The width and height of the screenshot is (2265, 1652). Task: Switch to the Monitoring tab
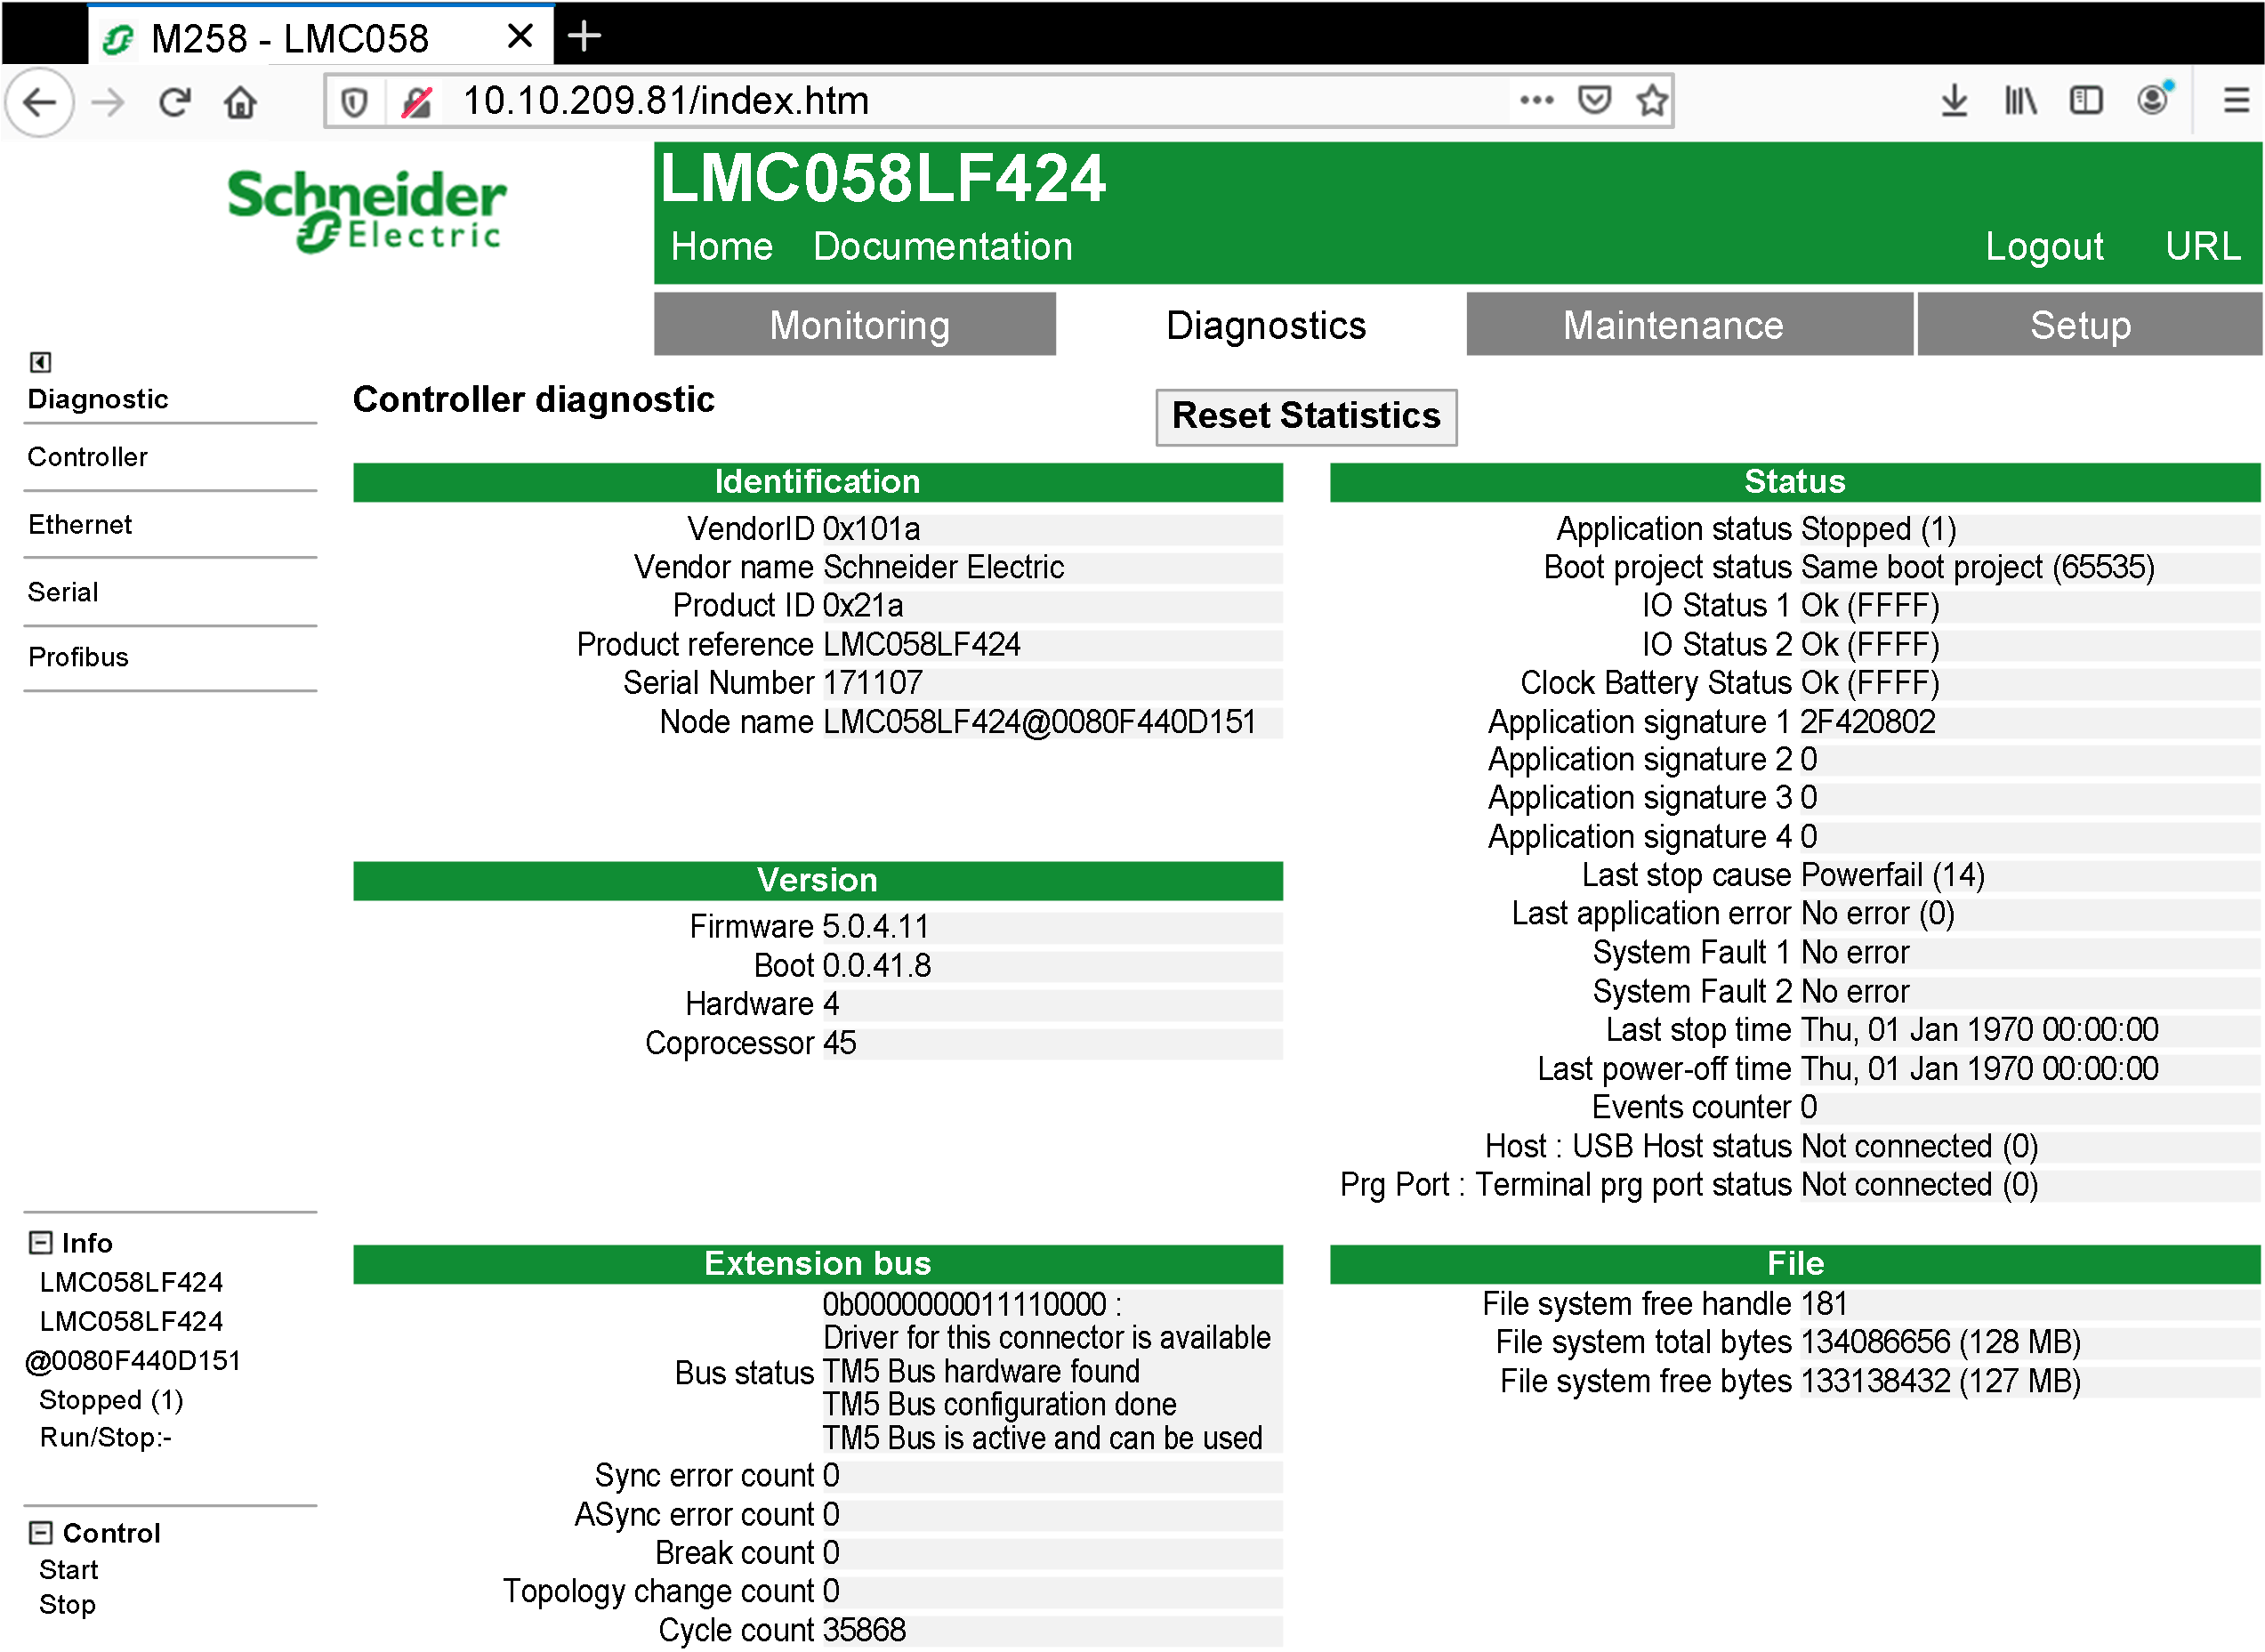click(855, 325)
